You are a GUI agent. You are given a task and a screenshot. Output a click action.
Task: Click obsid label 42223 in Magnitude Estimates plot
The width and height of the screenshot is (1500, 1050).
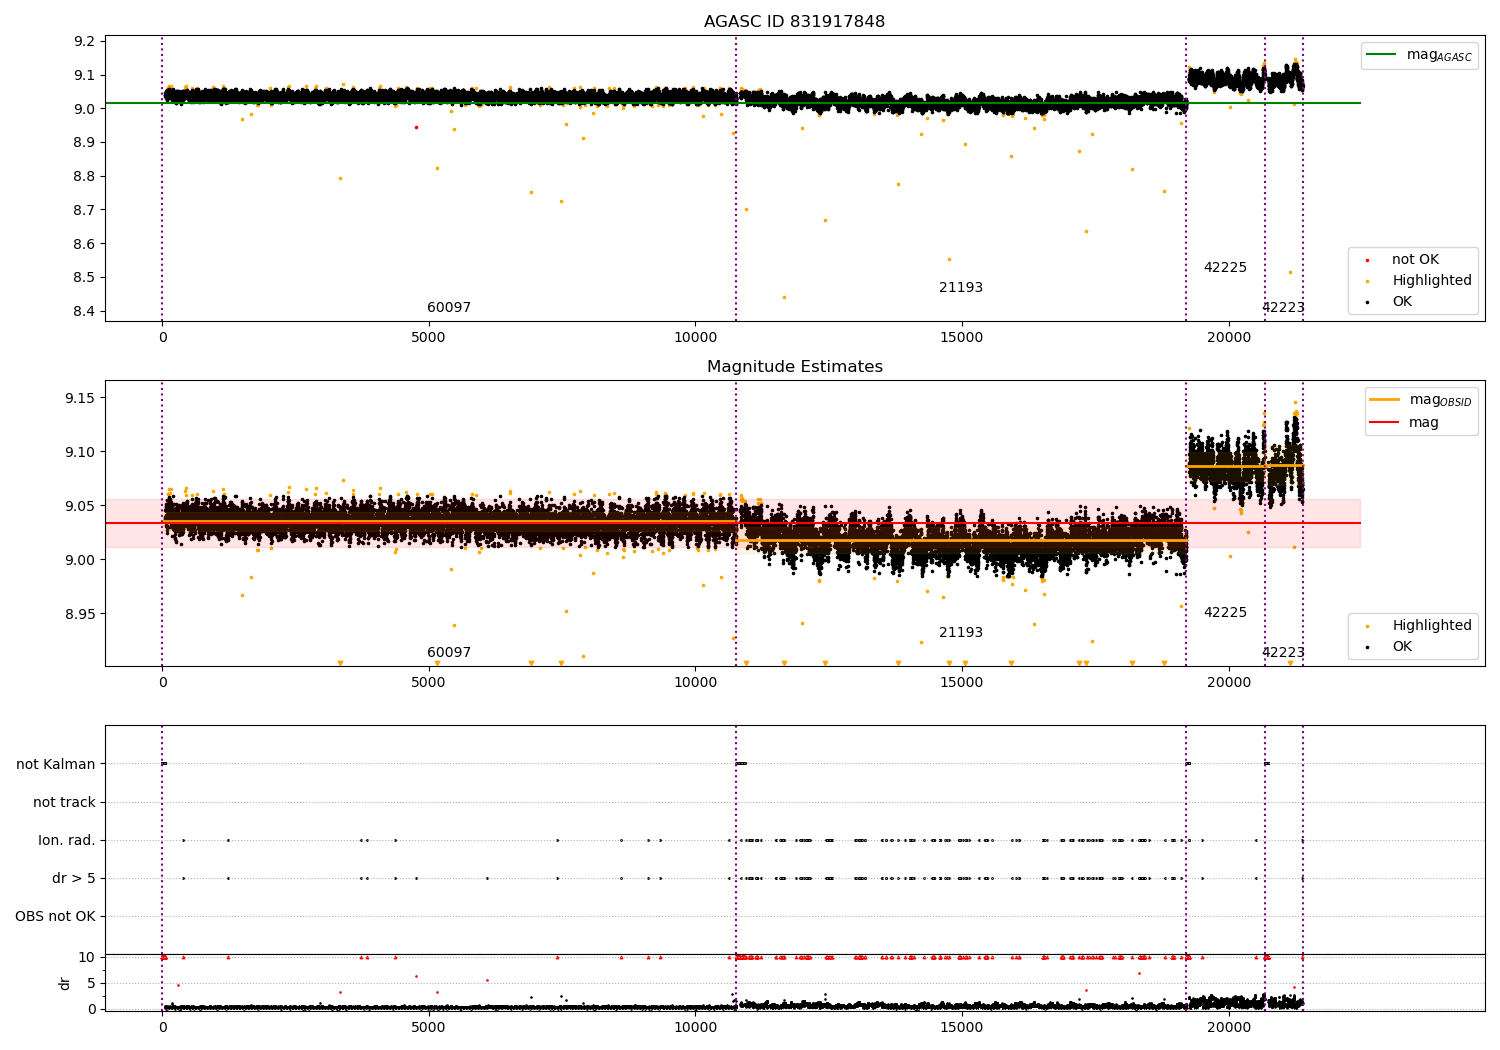tap(1283, 653)
